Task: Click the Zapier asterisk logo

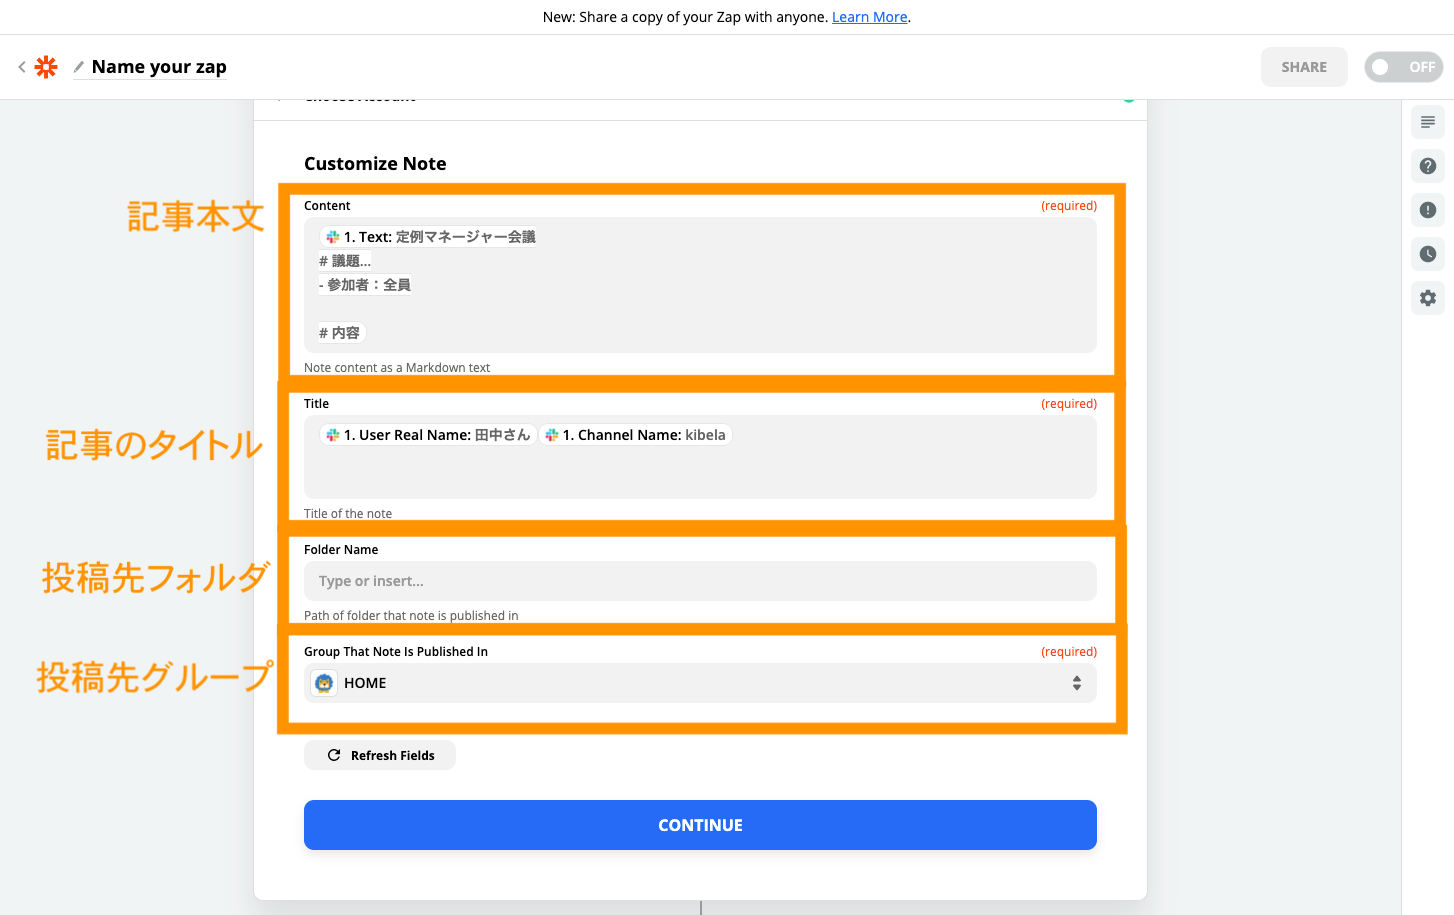Action: (46, 67)
